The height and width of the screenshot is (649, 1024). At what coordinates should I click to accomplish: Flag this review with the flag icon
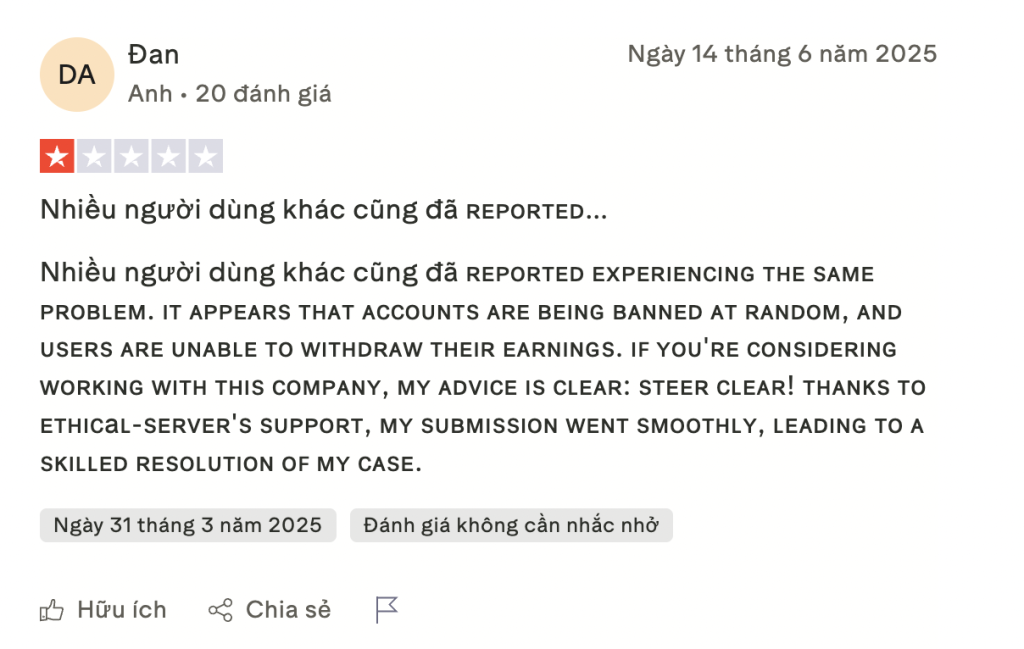tap(386, 609)
